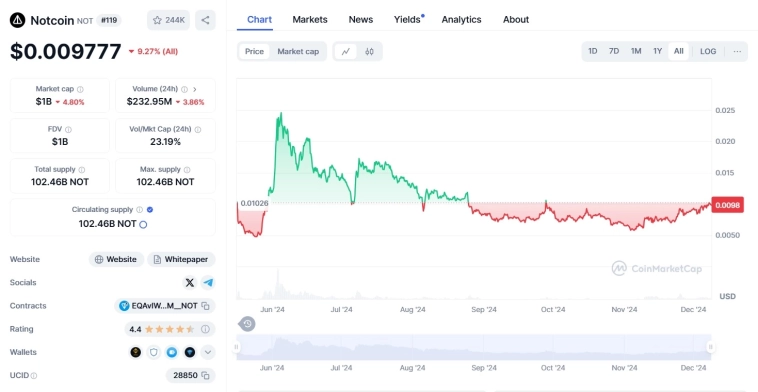The image size is (758, 392).
Task: Click the chart history clock icon
Action: (247, 324)
